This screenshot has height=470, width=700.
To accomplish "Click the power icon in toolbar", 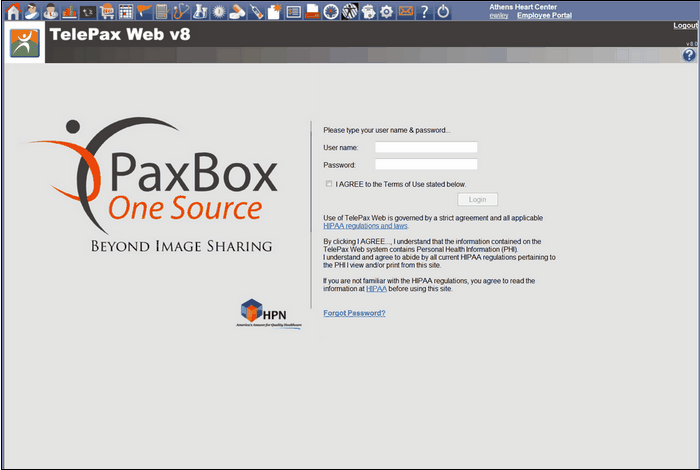I will click(443, 11).
